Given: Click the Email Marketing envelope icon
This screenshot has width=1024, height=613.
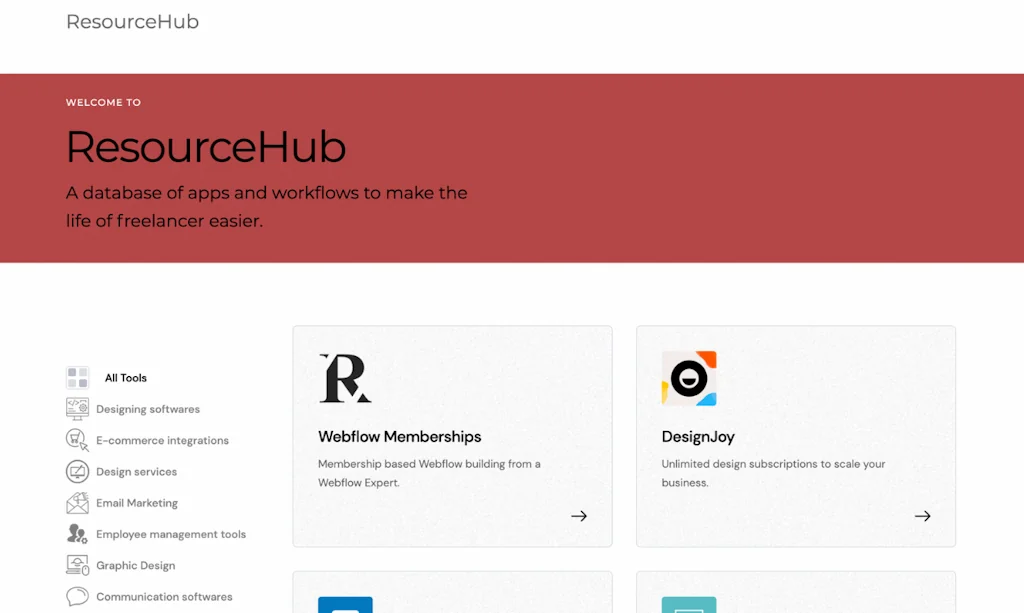Looking at the screenshot, I should (x=77, y=503).
